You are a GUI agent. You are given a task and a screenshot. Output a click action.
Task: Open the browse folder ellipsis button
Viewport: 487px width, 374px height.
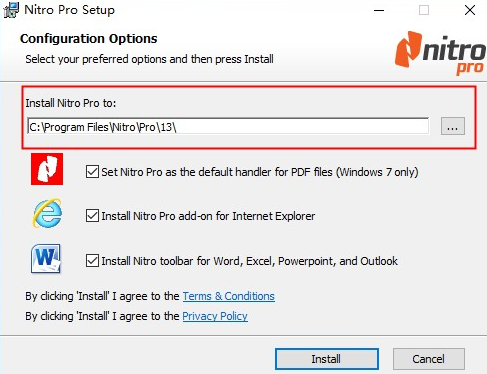click(453, 126)
